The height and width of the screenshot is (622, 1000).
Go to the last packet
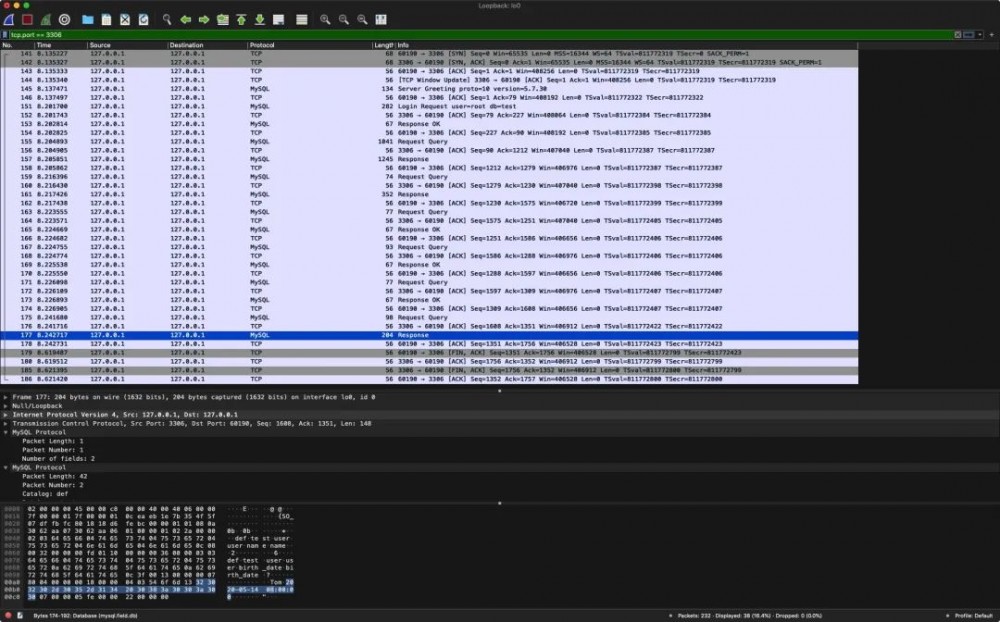coord(260,20)
